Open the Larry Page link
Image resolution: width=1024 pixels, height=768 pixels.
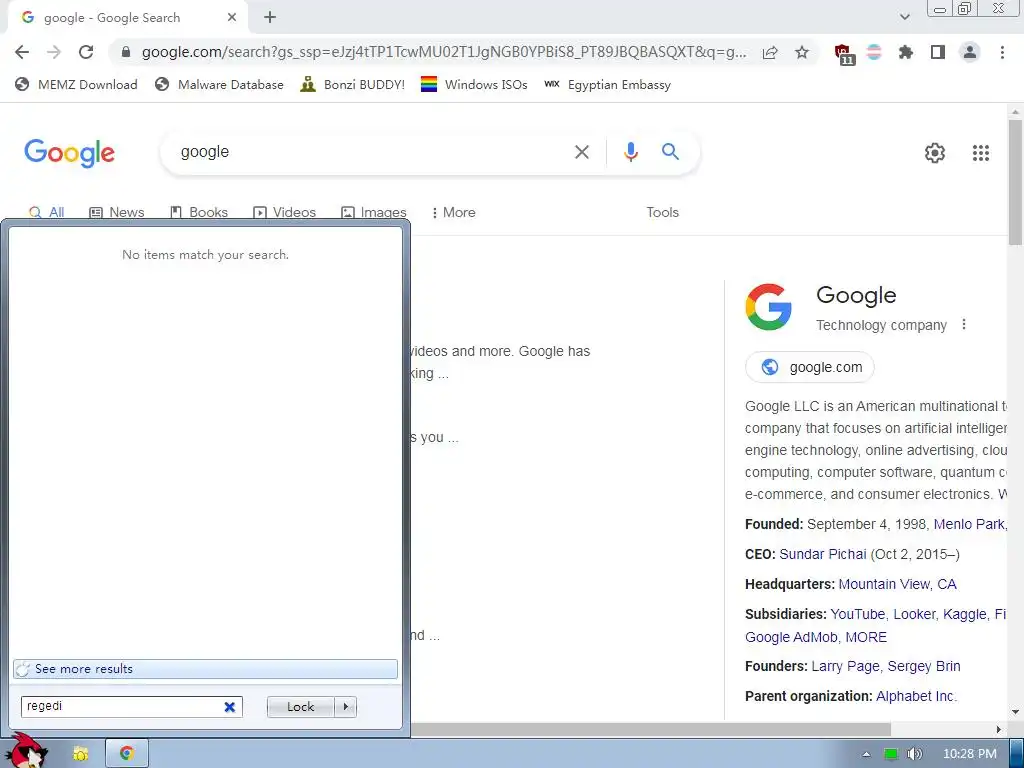(845, 666)
